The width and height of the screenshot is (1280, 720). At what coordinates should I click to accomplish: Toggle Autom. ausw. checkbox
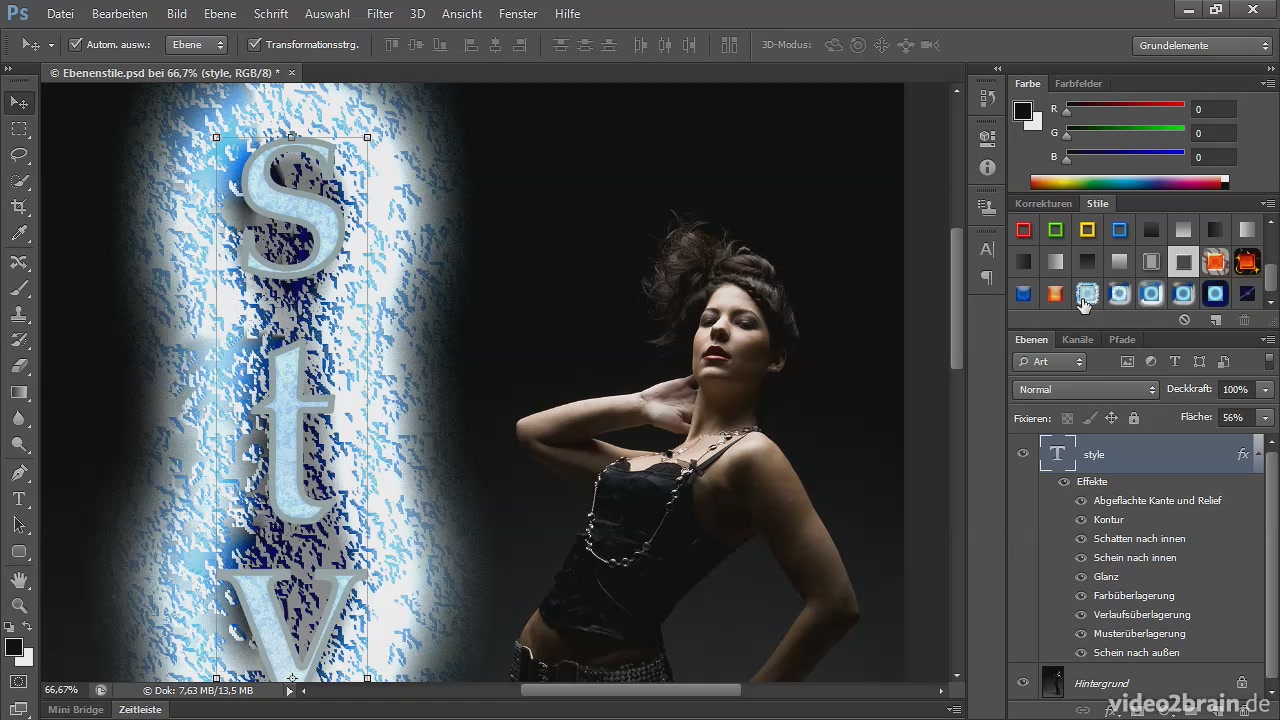76,45
